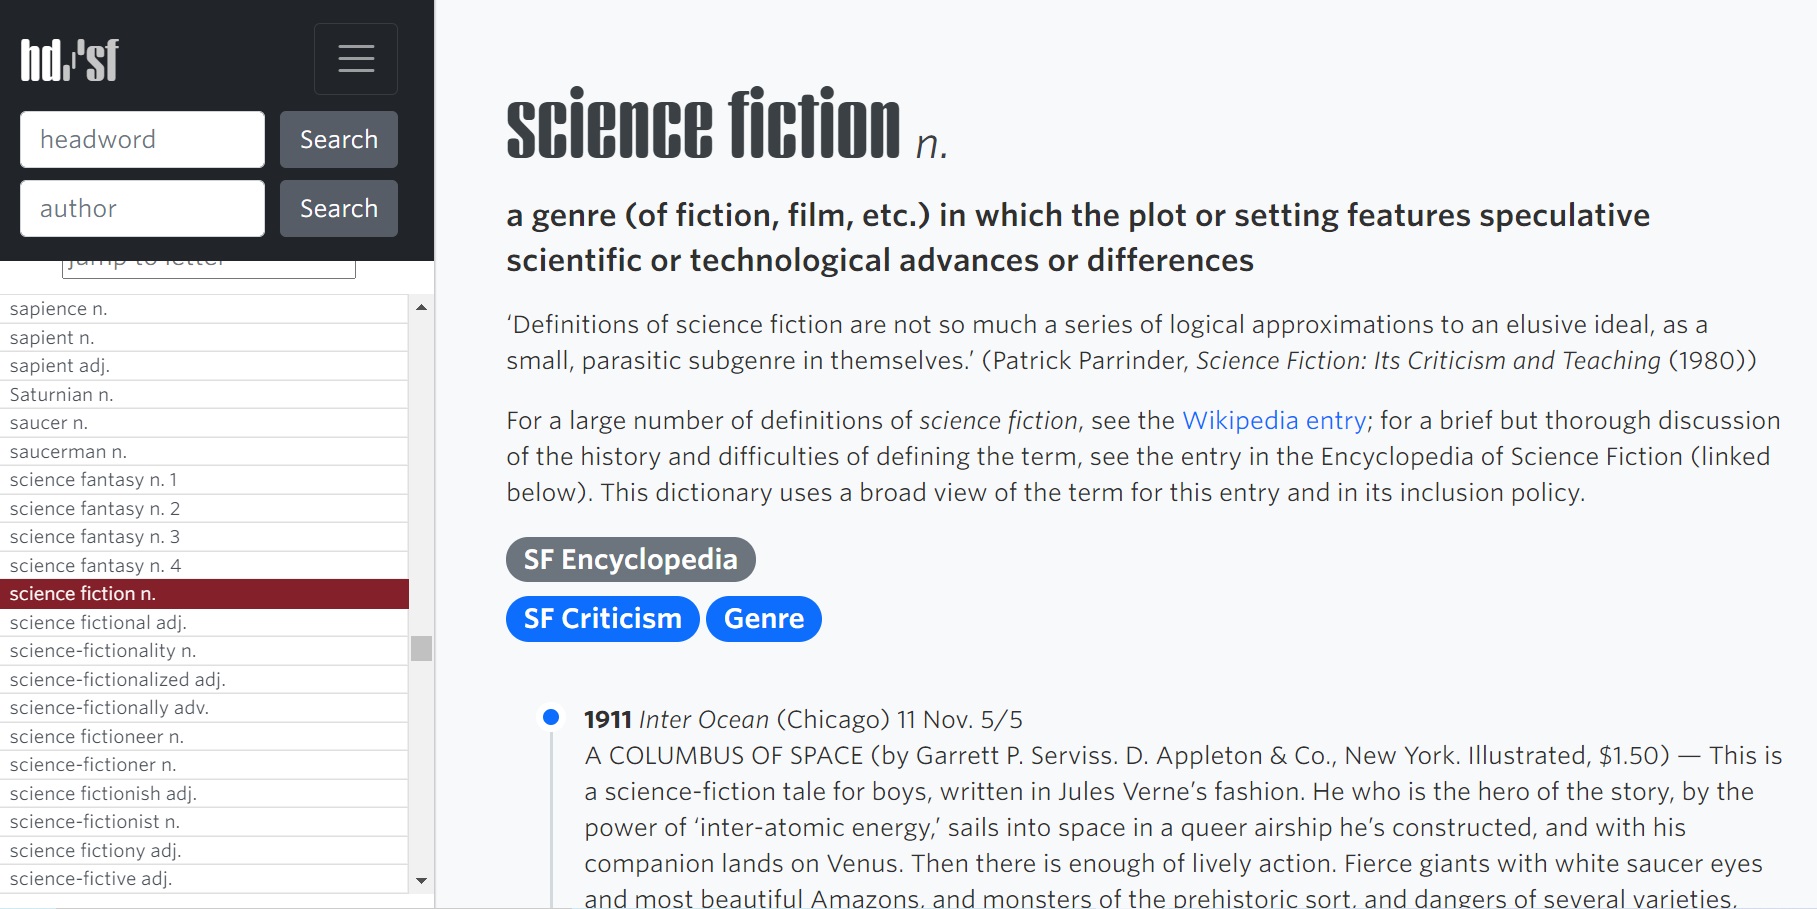Choose 'science fictioneer n.' from list
The image size is (1817, 909).
(97, 737)
